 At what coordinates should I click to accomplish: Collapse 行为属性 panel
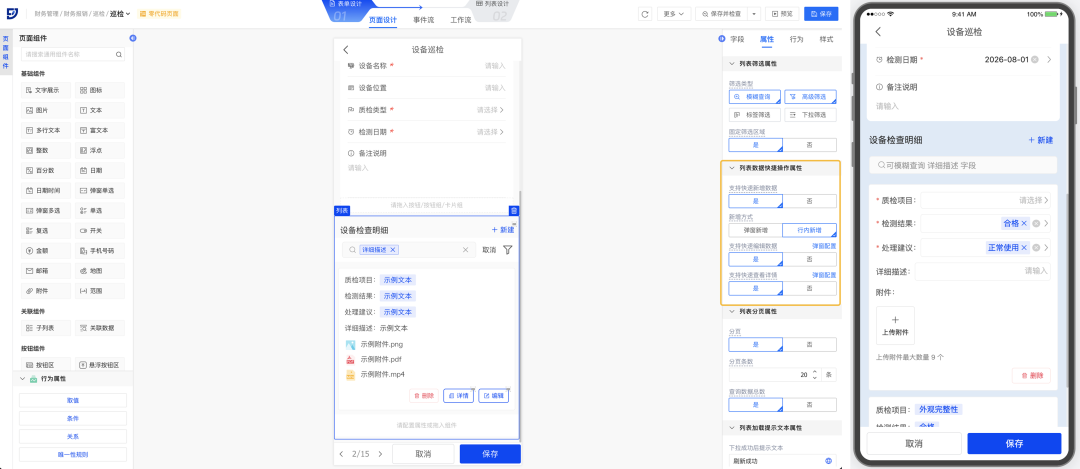tap(21, 379)
